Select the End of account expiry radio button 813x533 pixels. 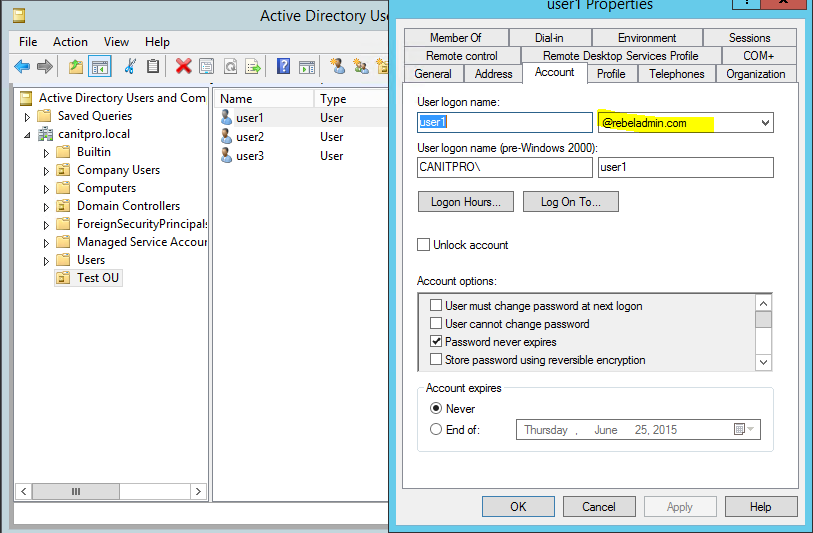click(436, 429)
